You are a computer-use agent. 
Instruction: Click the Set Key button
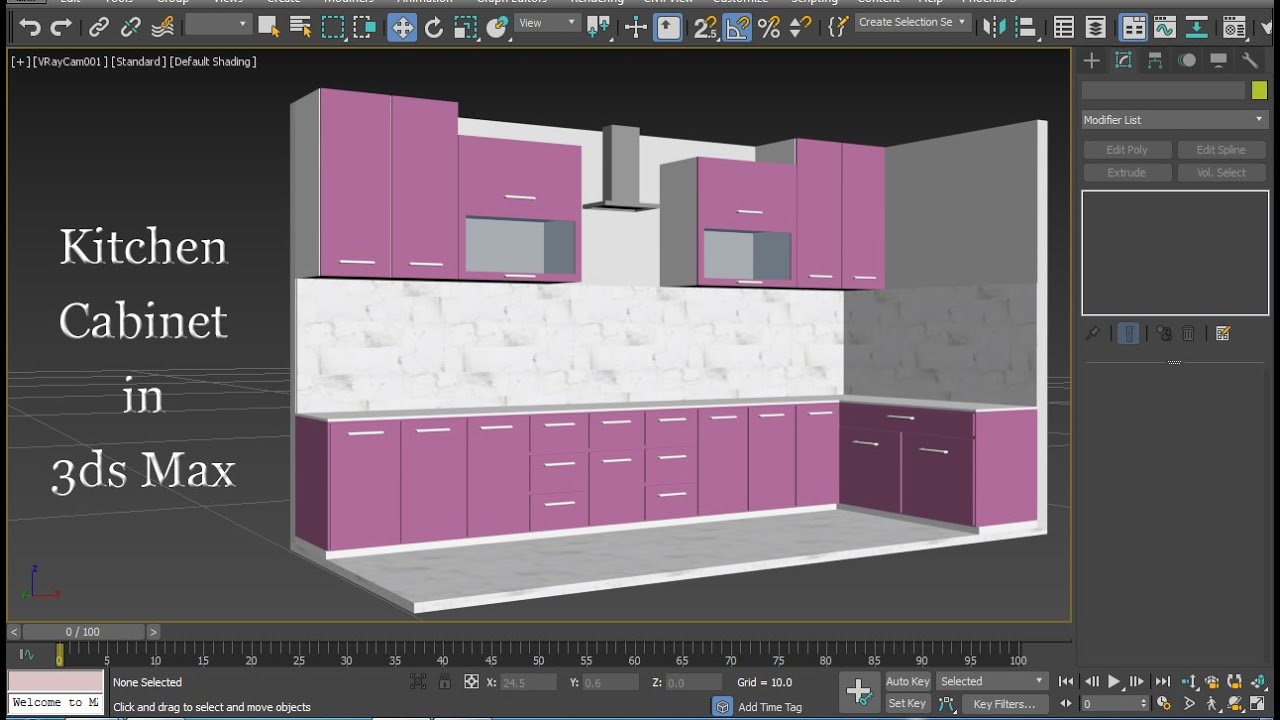point(907,704)
